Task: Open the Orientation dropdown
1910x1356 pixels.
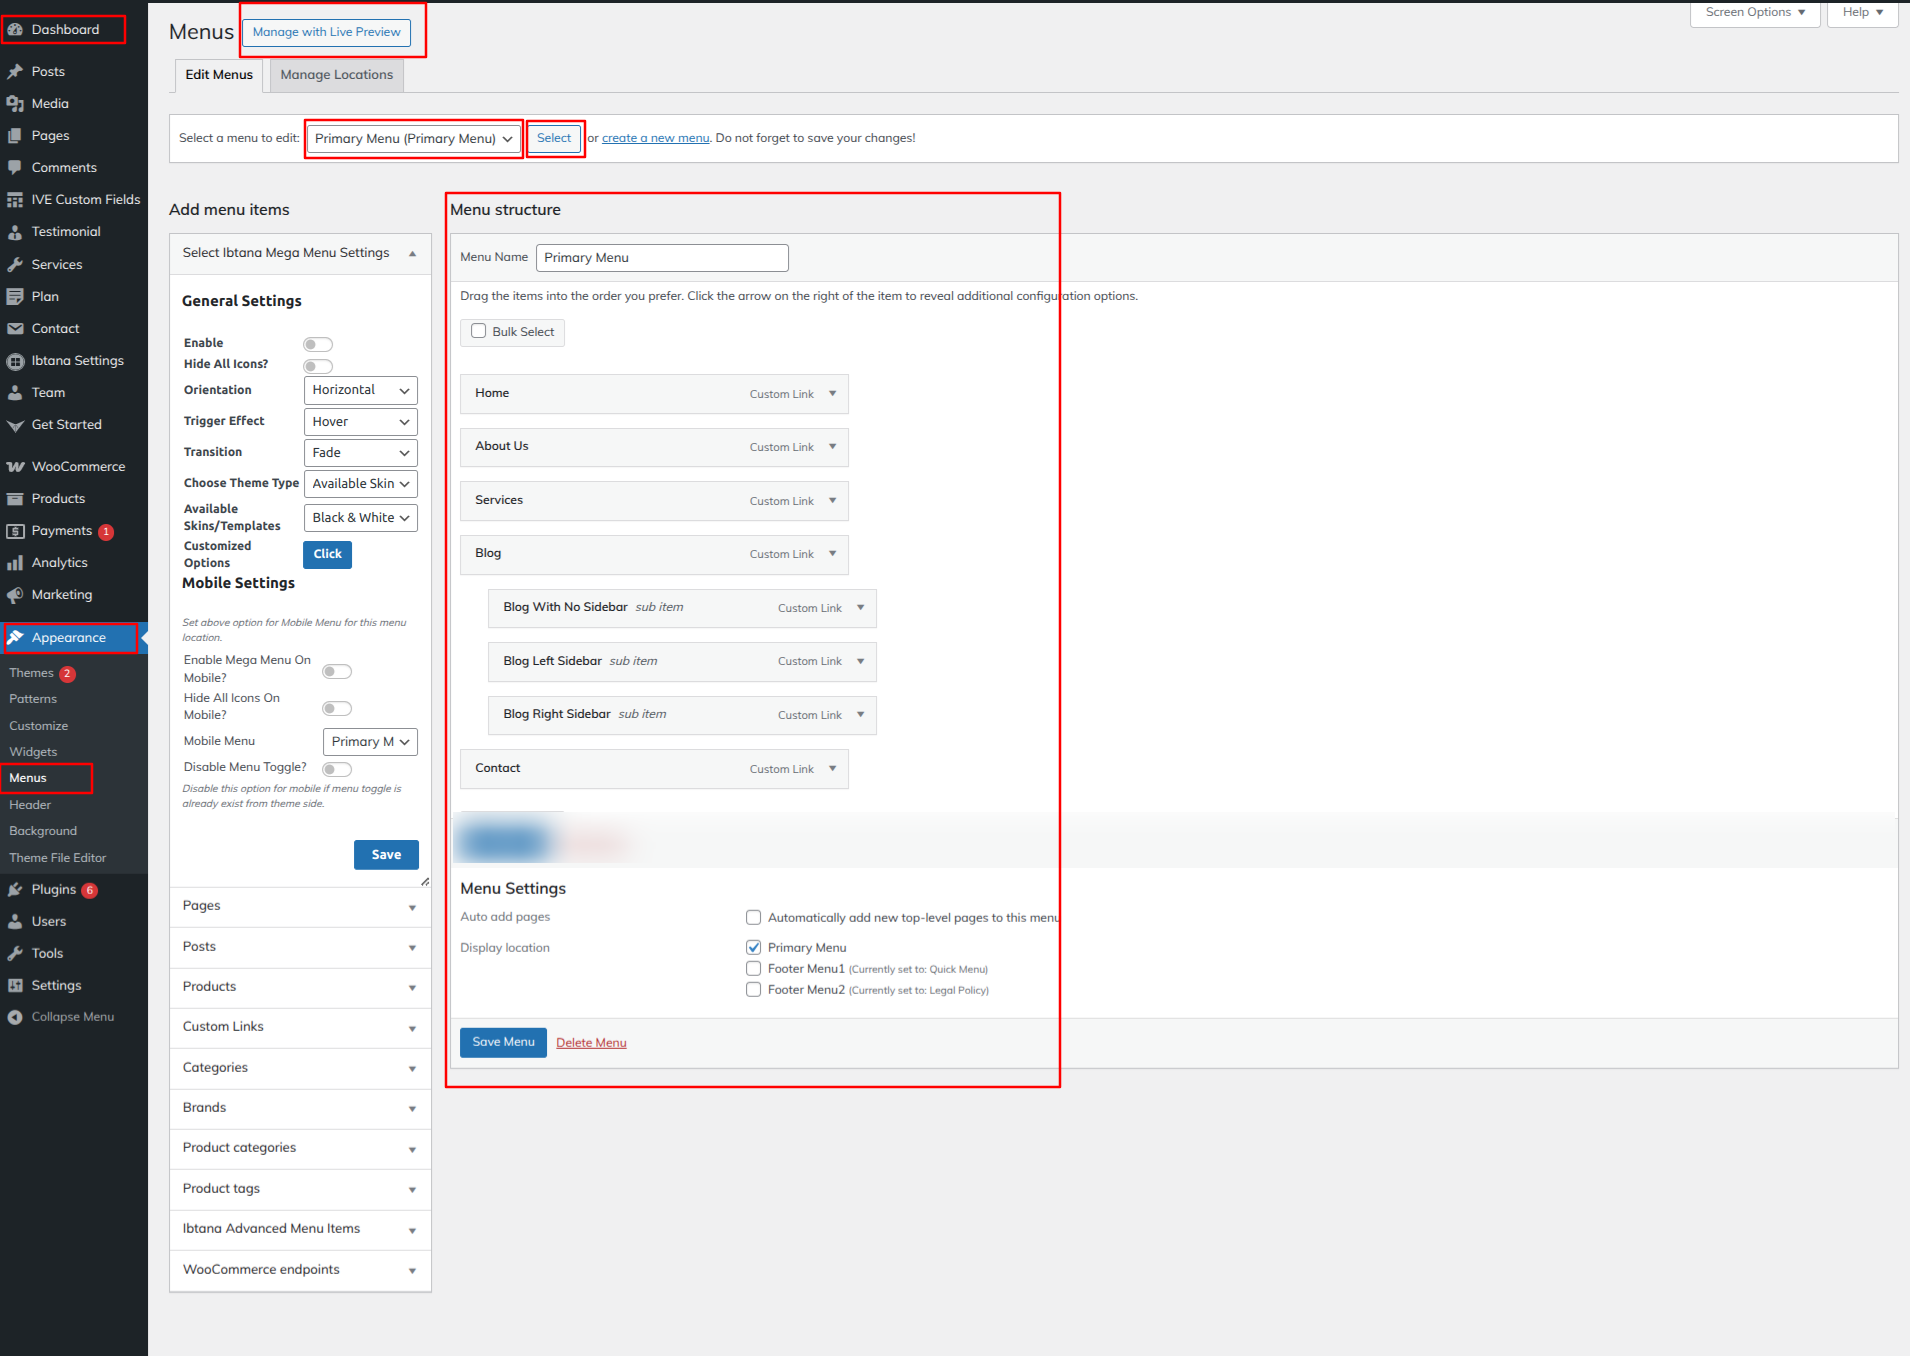Action: click(360, 390)
